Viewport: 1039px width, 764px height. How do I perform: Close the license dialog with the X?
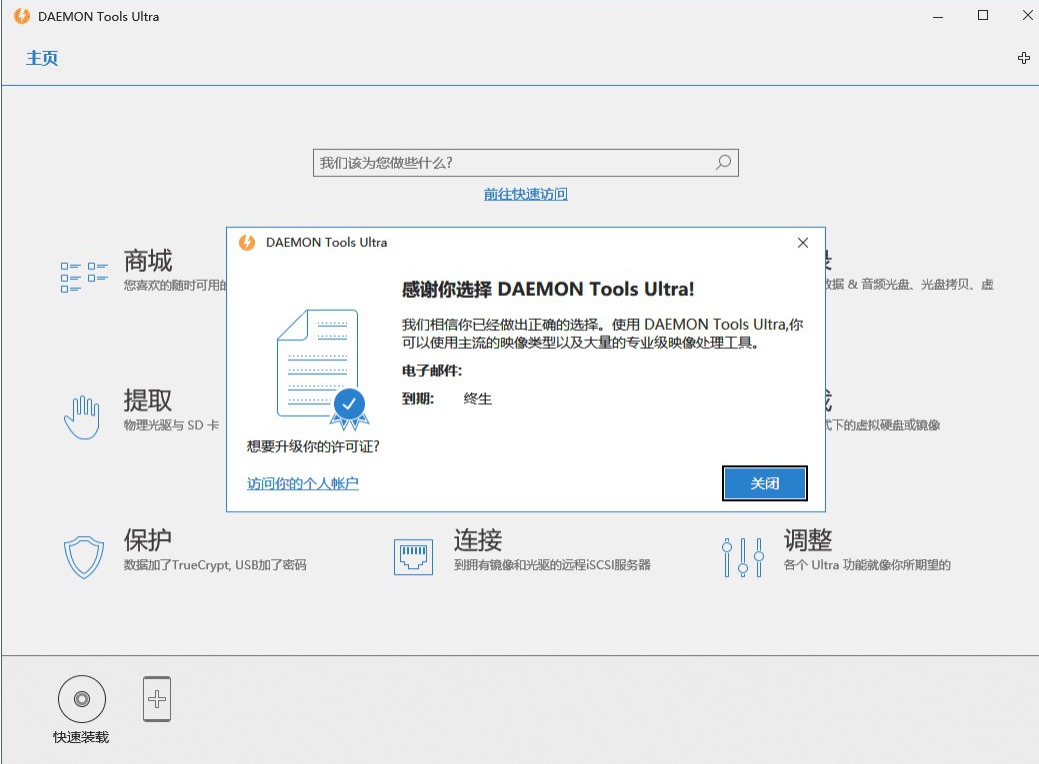pyautogui.click(x=802, y=243)
